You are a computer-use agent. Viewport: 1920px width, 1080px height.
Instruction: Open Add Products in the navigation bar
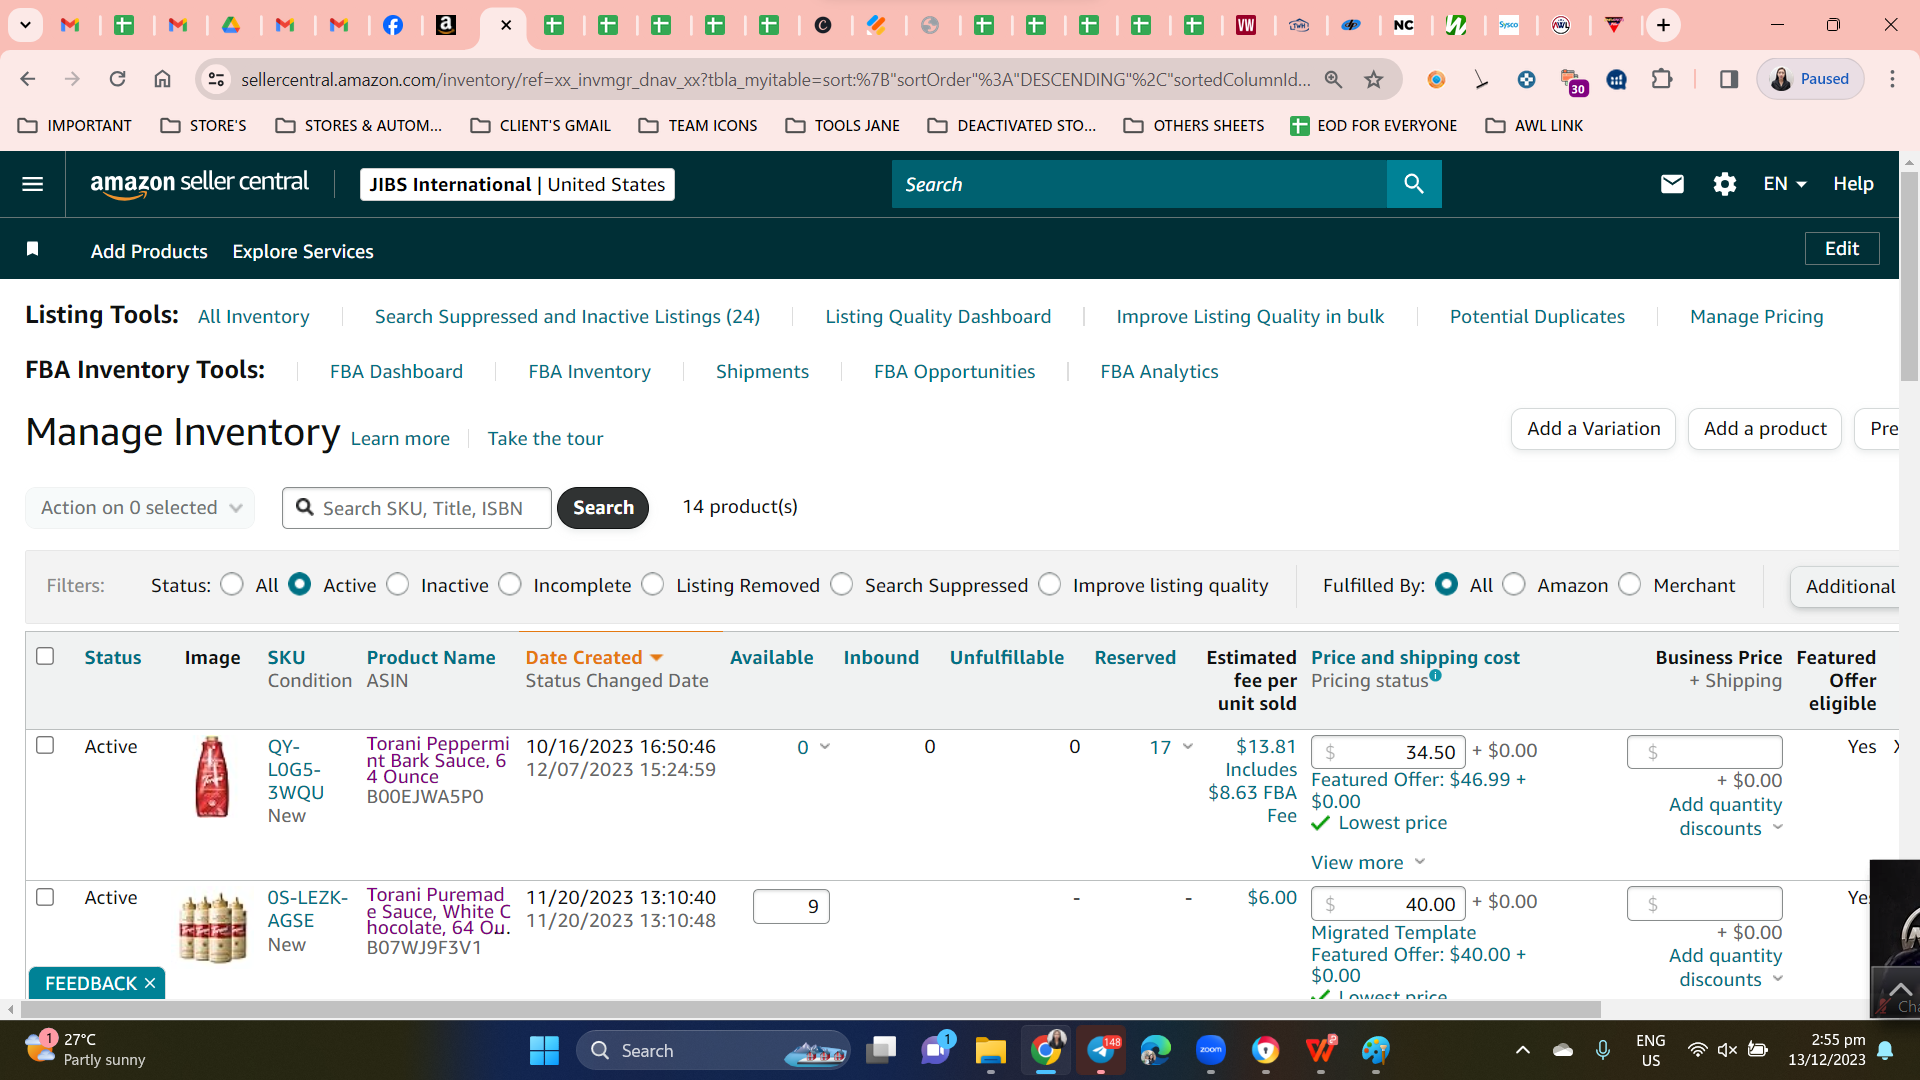[149, 251]
